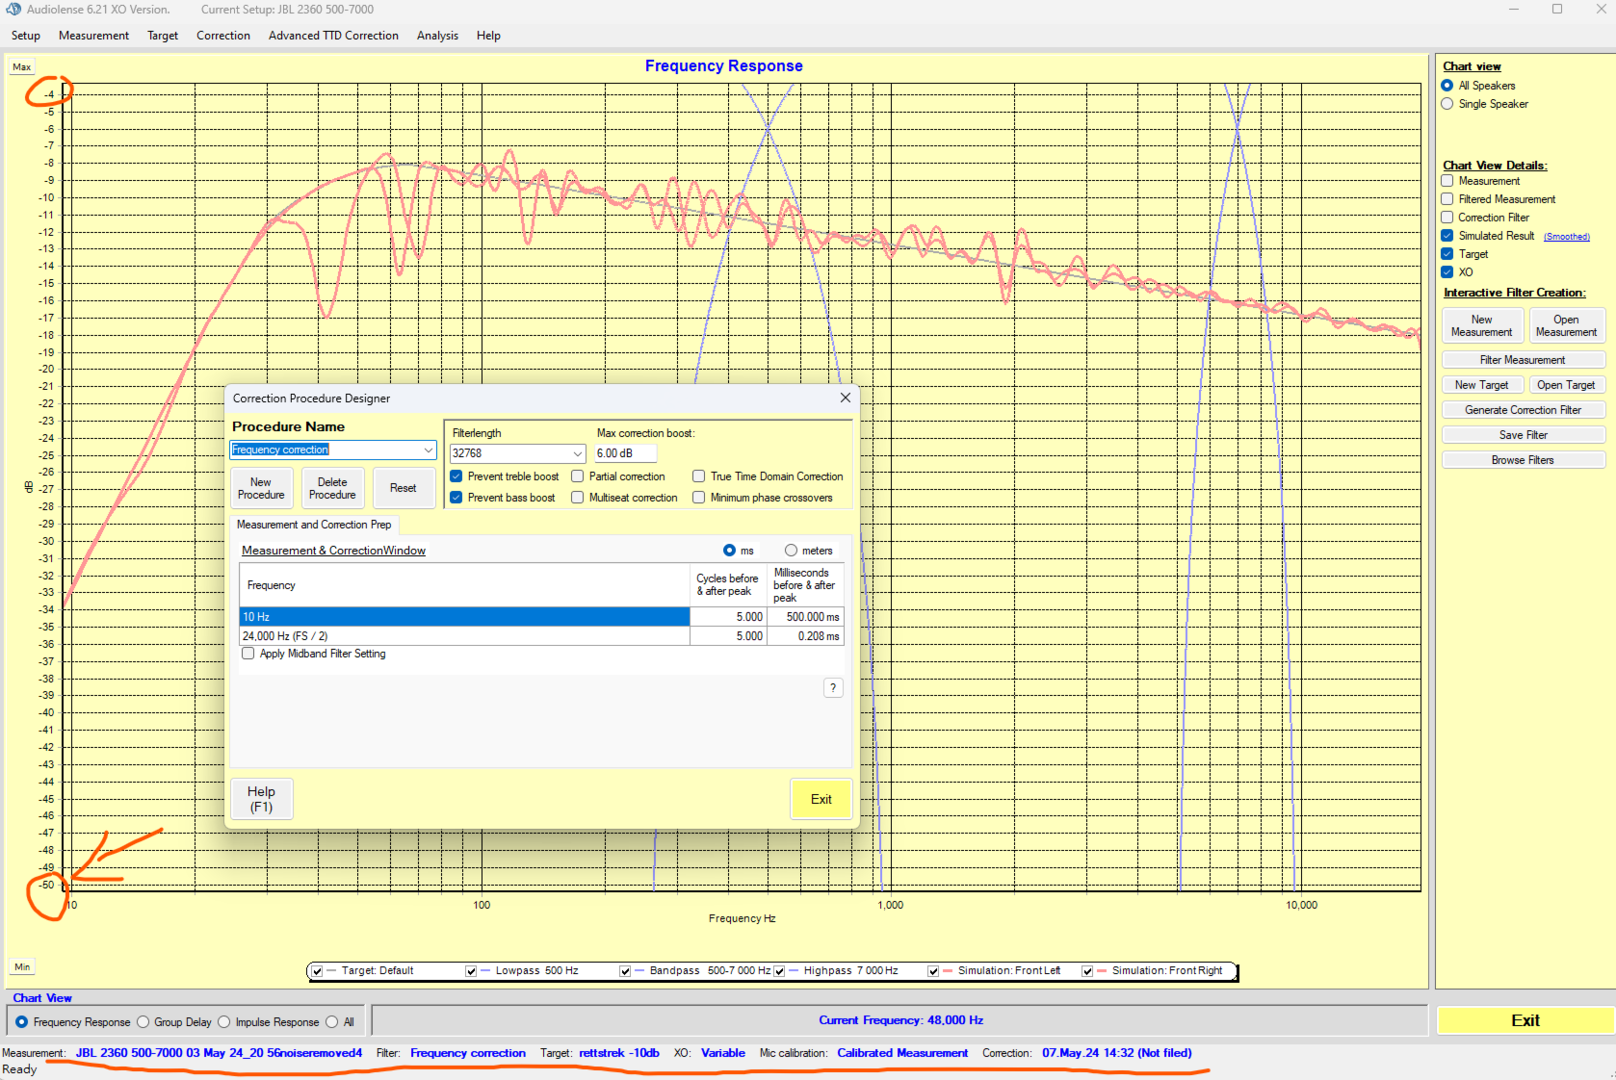The width and height of the screenshot is (1616, 1080).
Task: Click the Max axis scale button
Action: click(22, 67)
